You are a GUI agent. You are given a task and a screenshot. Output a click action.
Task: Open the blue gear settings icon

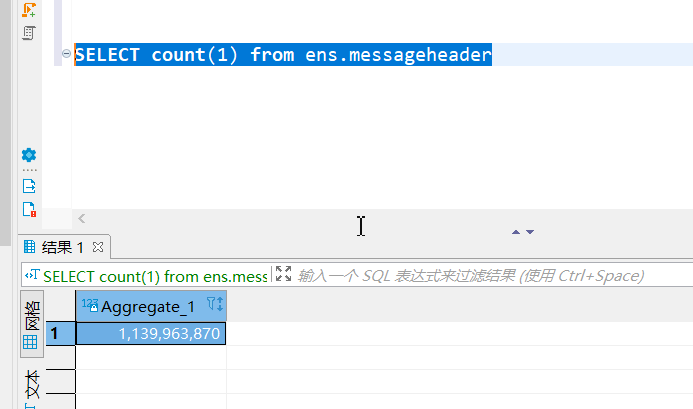coord(29,155)
